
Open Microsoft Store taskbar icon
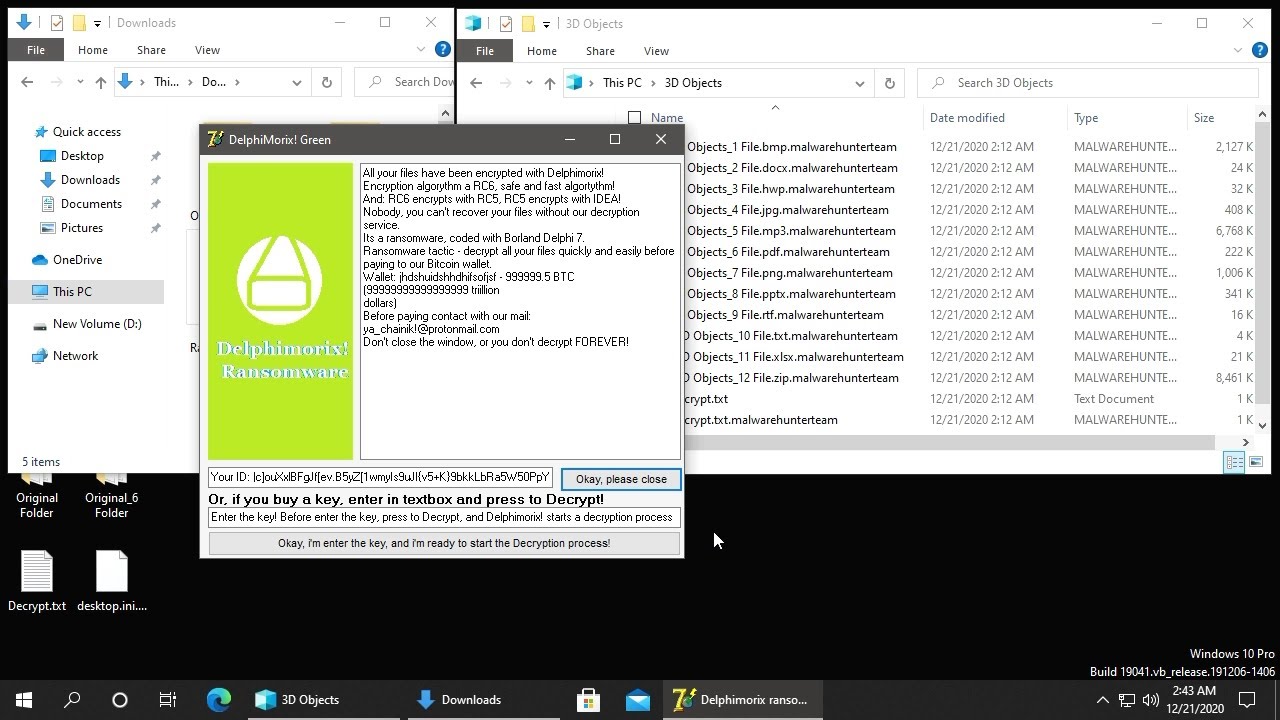point(589,700)
